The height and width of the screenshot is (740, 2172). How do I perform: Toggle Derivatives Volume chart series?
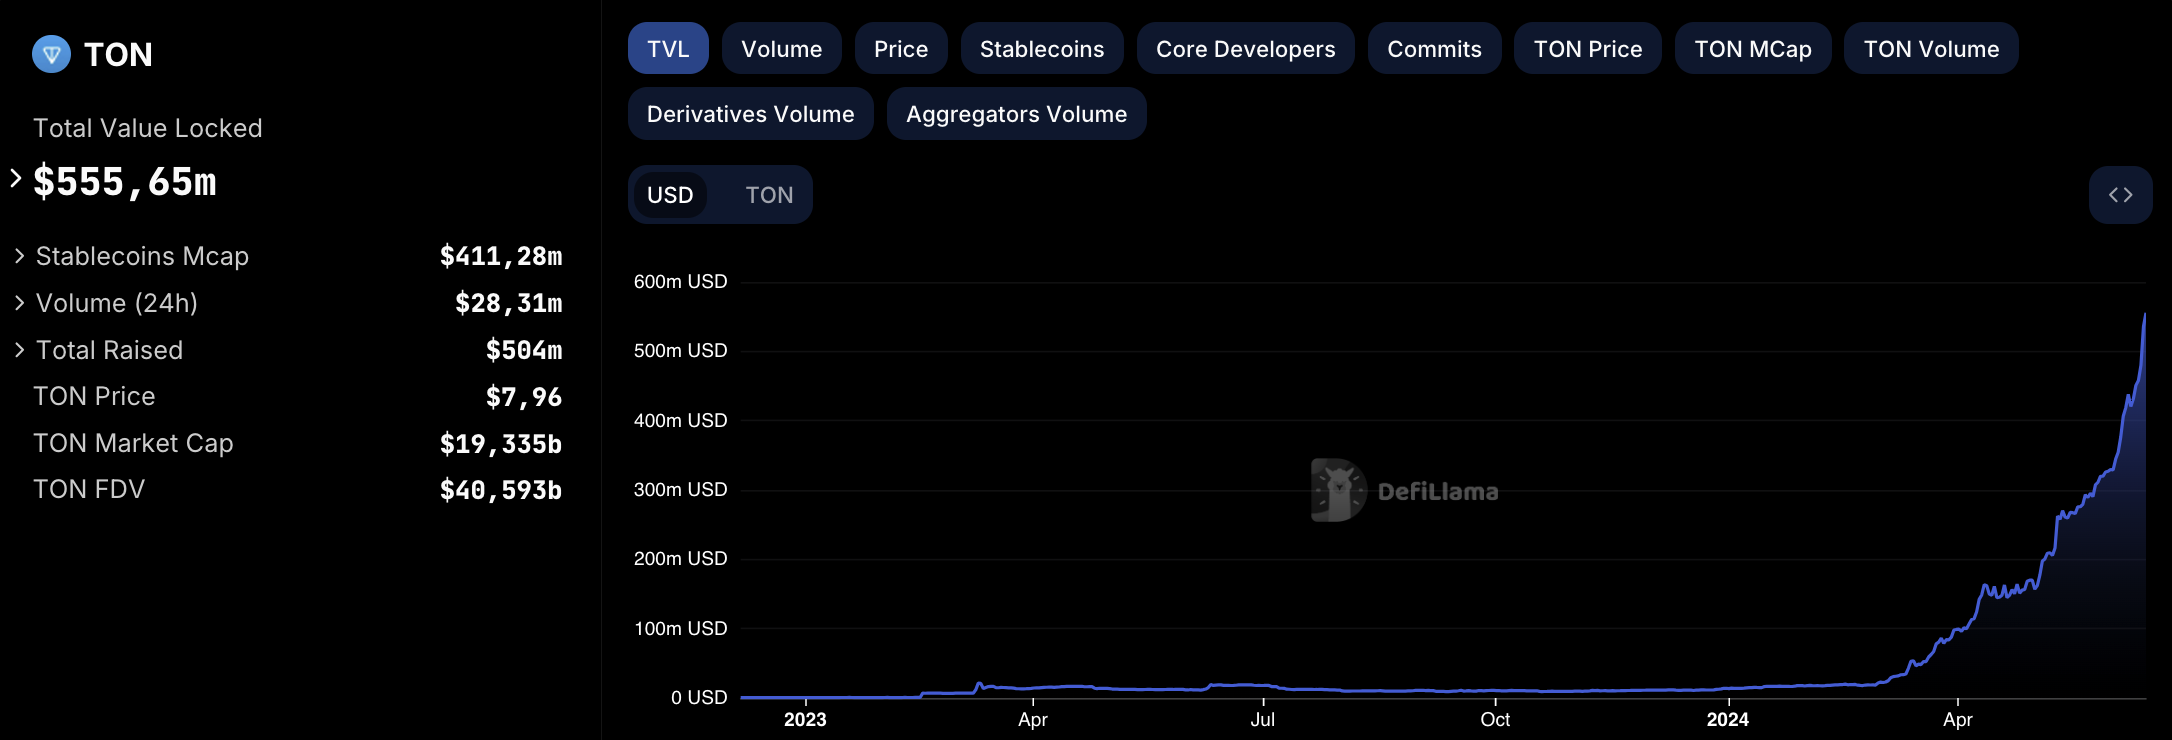coord(751,114)
